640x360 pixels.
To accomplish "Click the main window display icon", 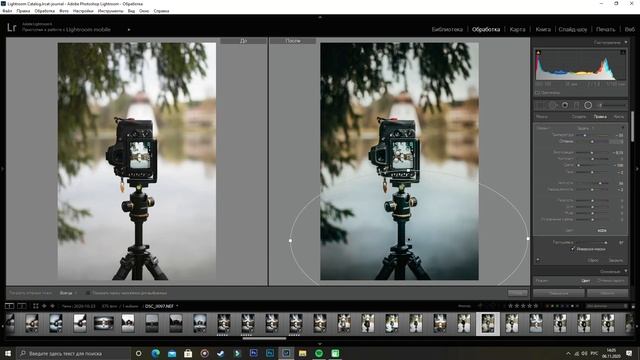I will tap(9, 306).
